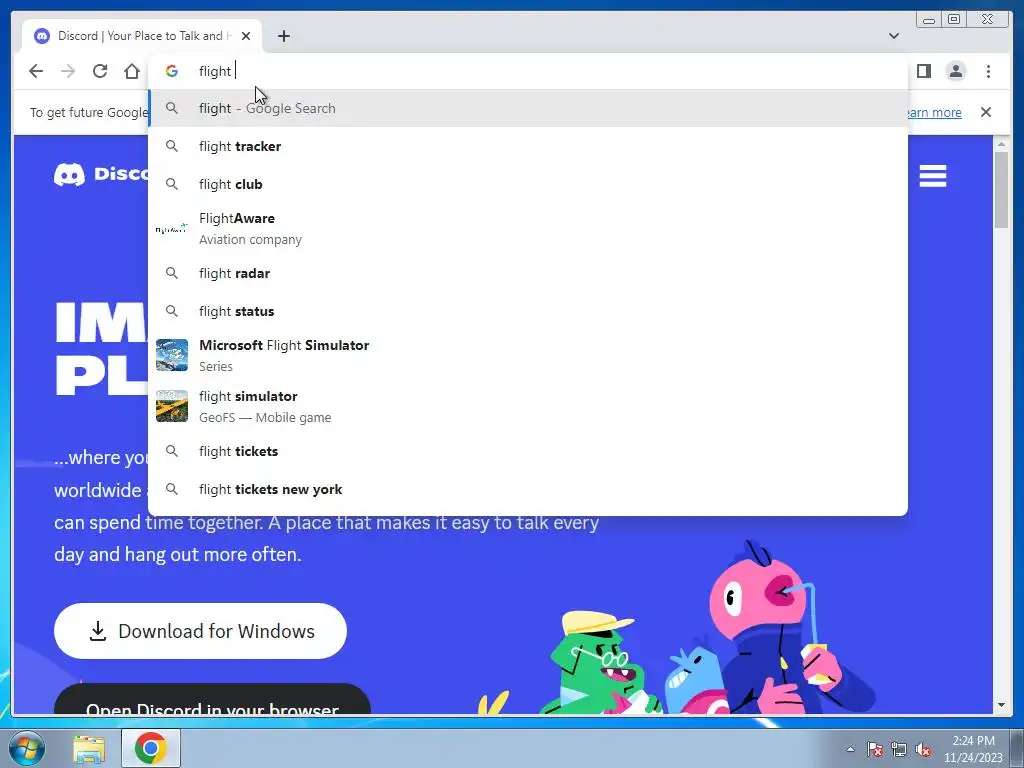Click the Google logo in address bar

click(x=172, y=71)
